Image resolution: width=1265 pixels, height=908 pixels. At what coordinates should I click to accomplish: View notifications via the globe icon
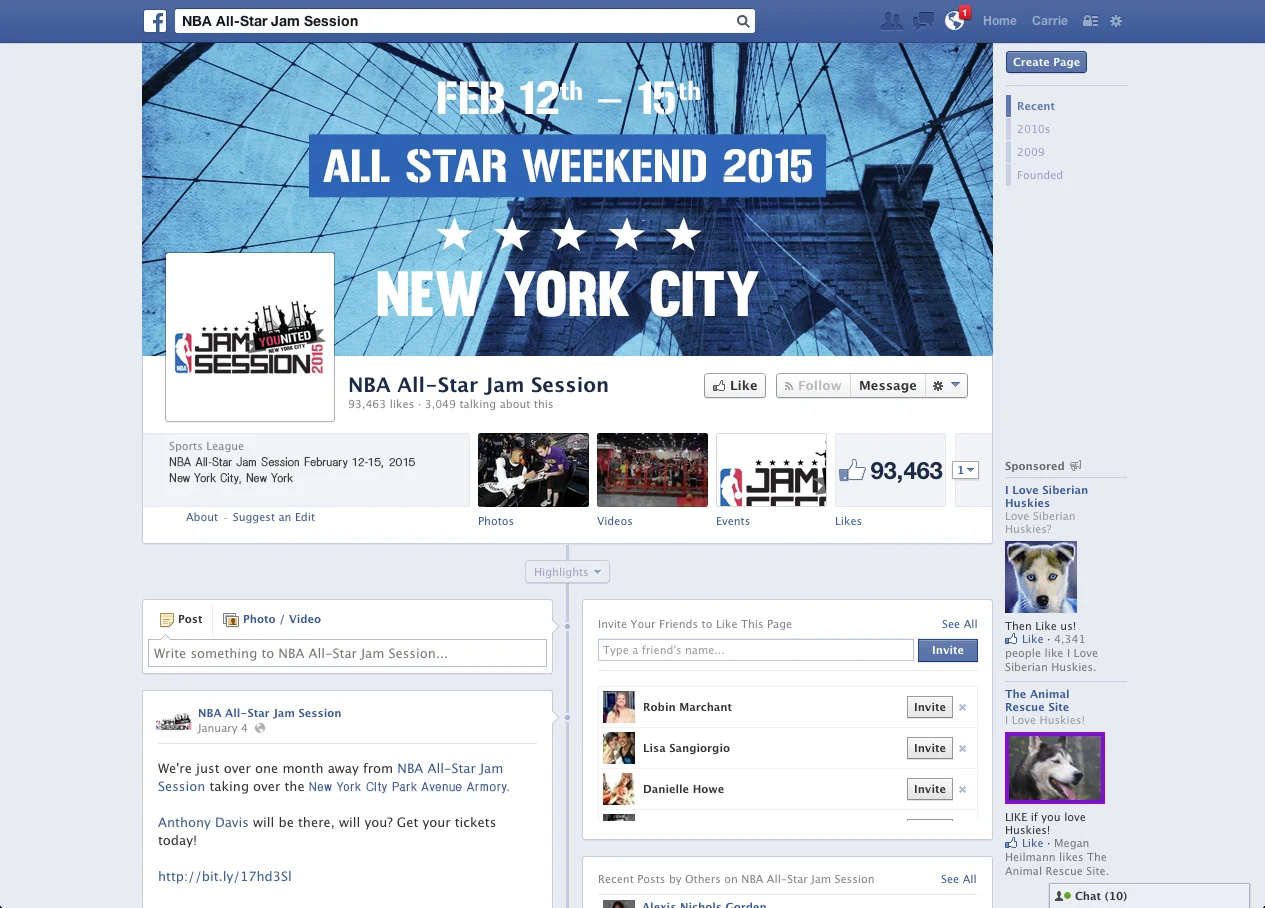tap(952, 20)
